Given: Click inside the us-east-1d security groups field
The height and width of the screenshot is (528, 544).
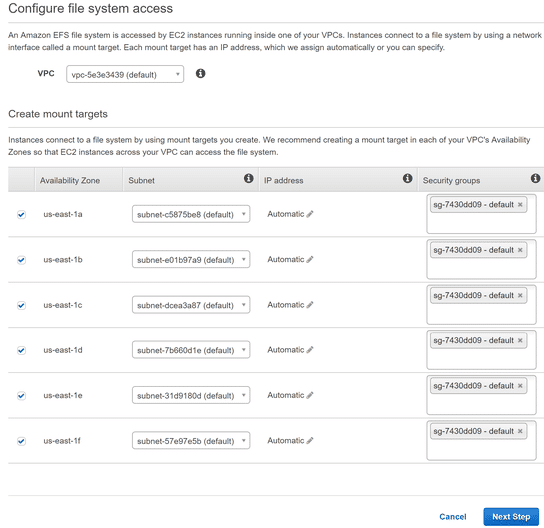Looking at the screenshot, I should pos(481,359).
